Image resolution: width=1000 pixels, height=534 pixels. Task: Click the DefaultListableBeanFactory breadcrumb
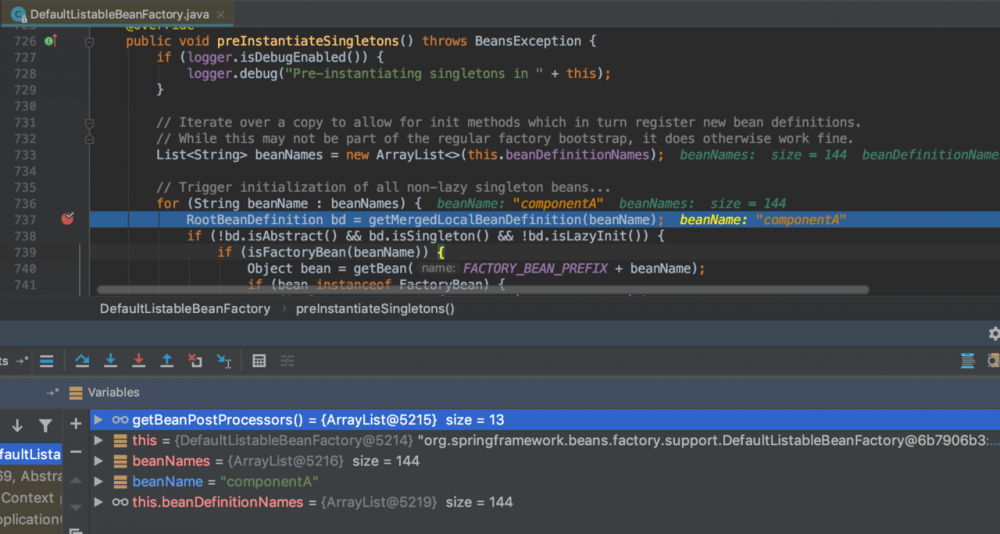[x=185, y=308]
